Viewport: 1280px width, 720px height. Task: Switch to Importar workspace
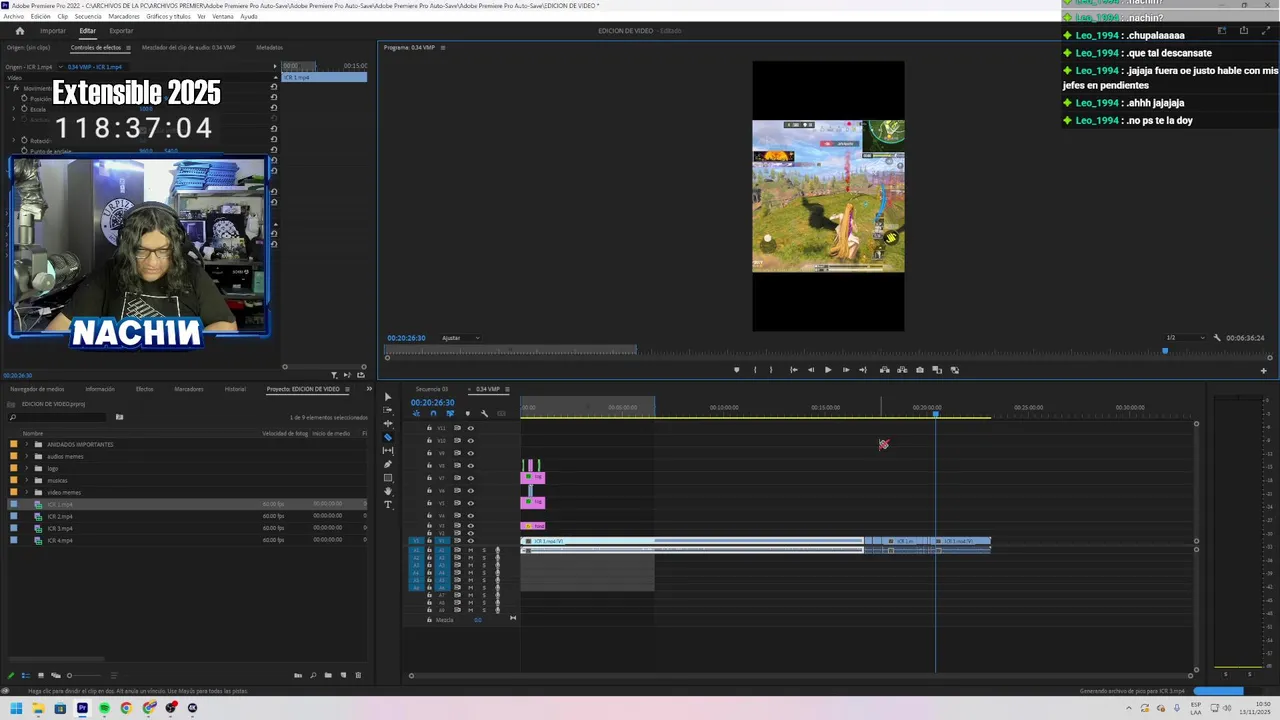[x=53, y=31]
